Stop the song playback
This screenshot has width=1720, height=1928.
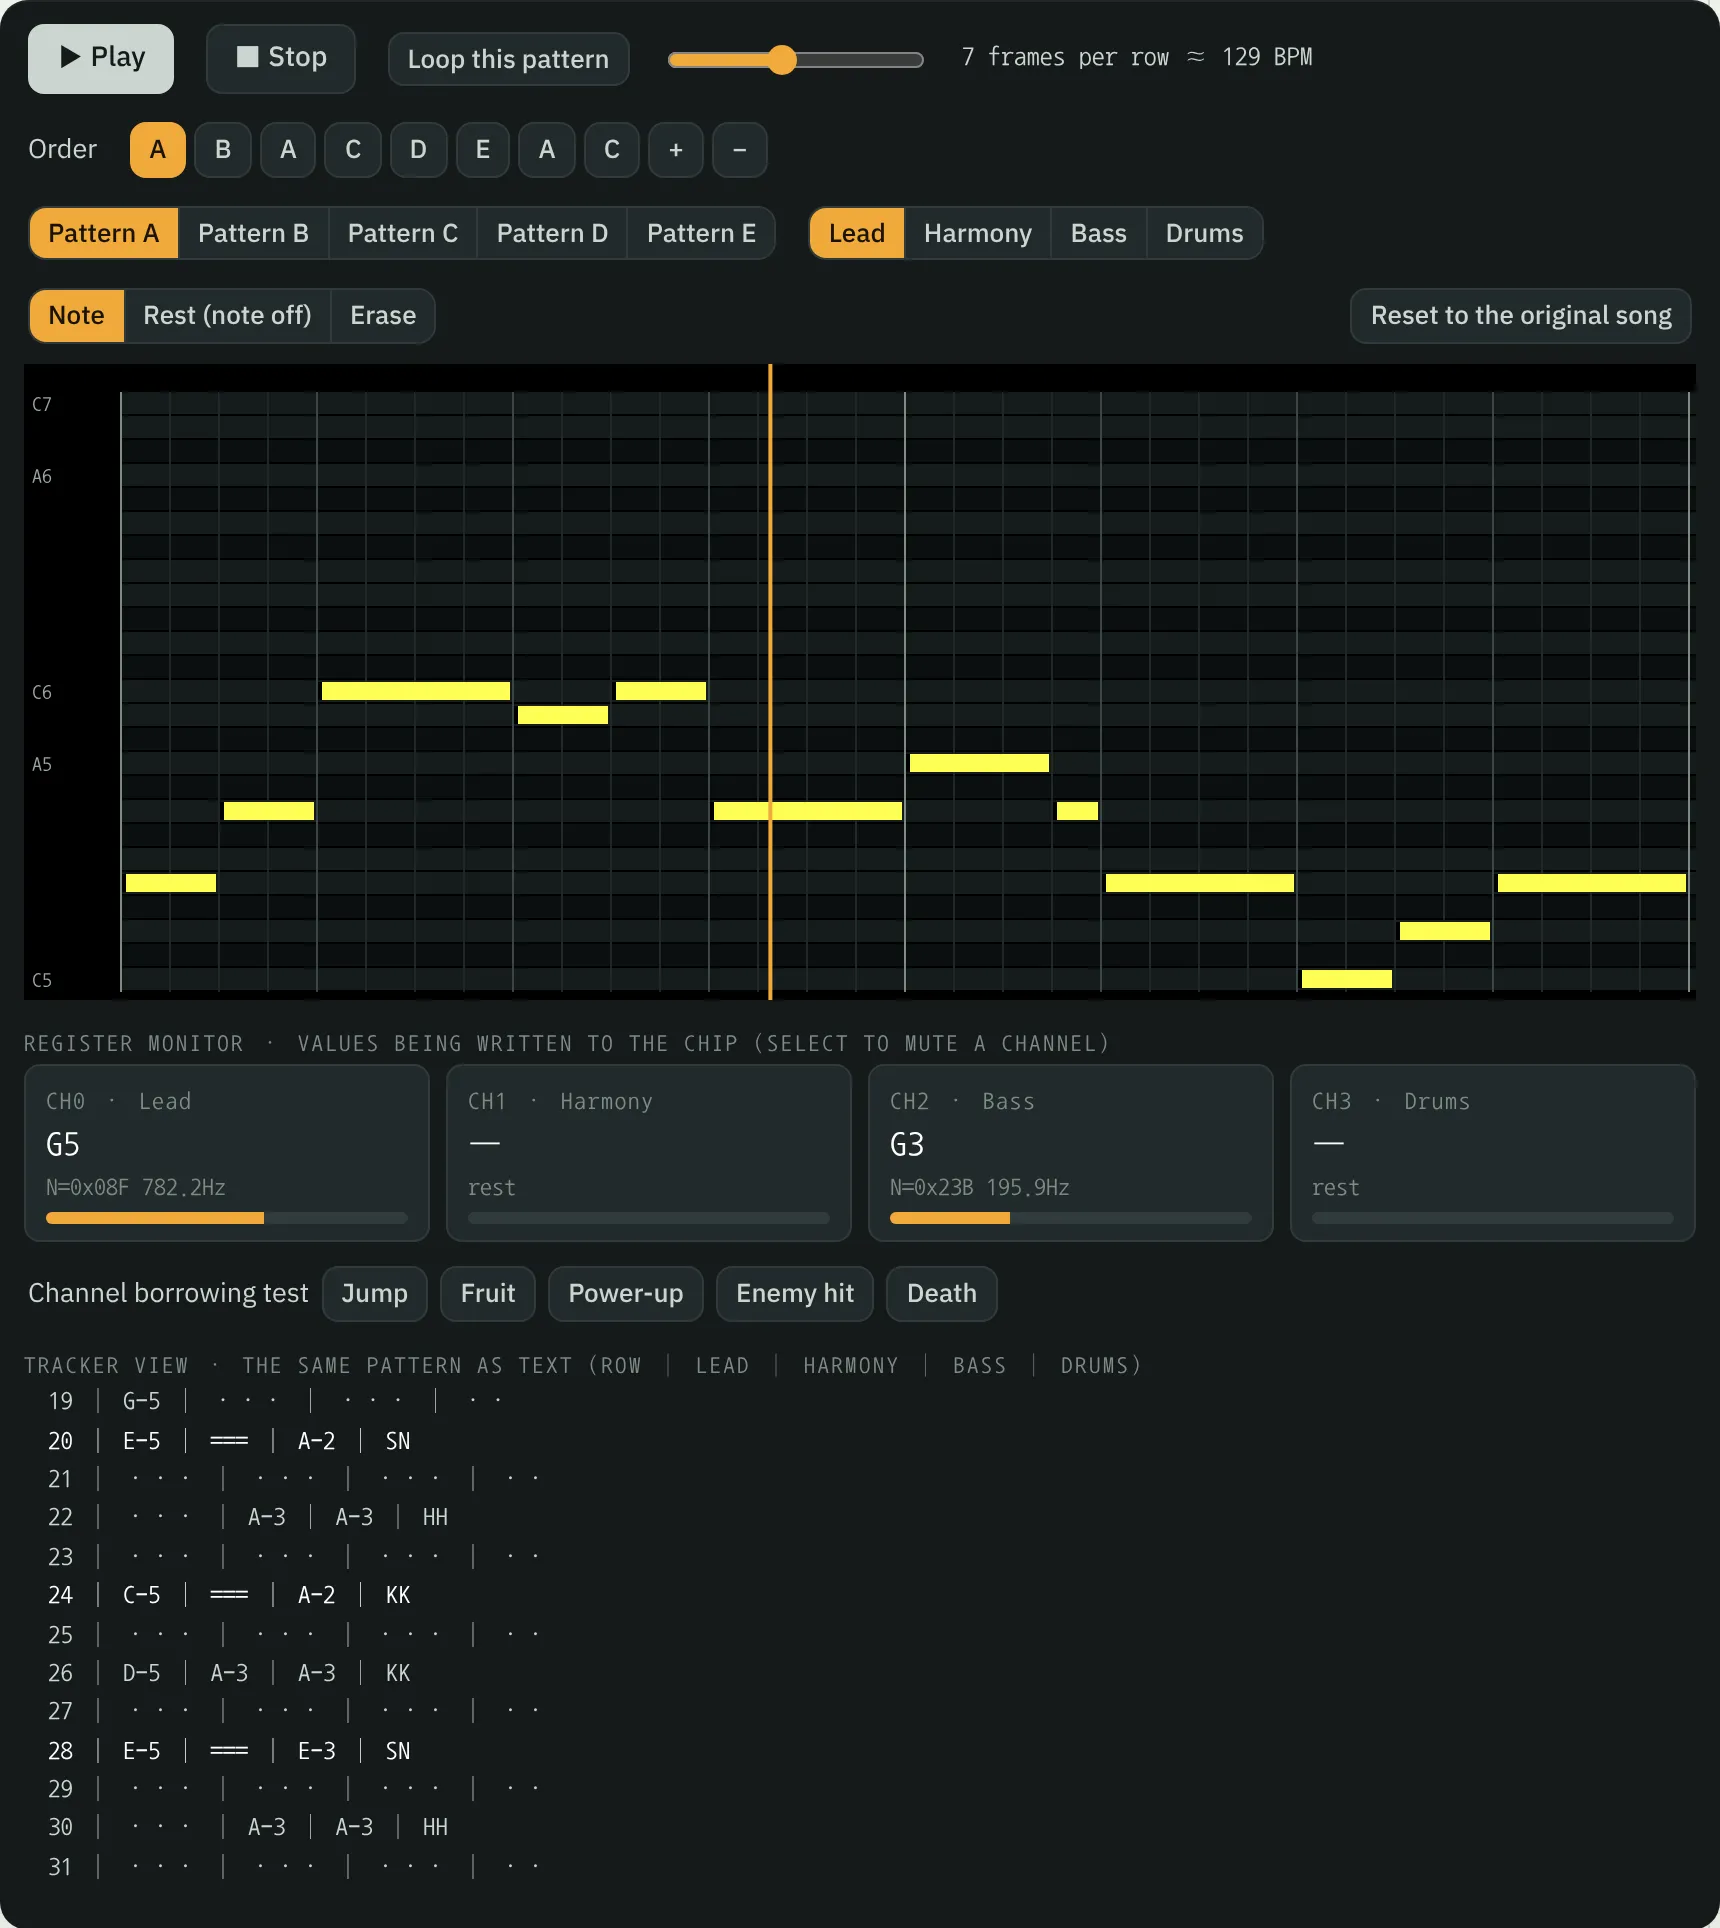281,58
